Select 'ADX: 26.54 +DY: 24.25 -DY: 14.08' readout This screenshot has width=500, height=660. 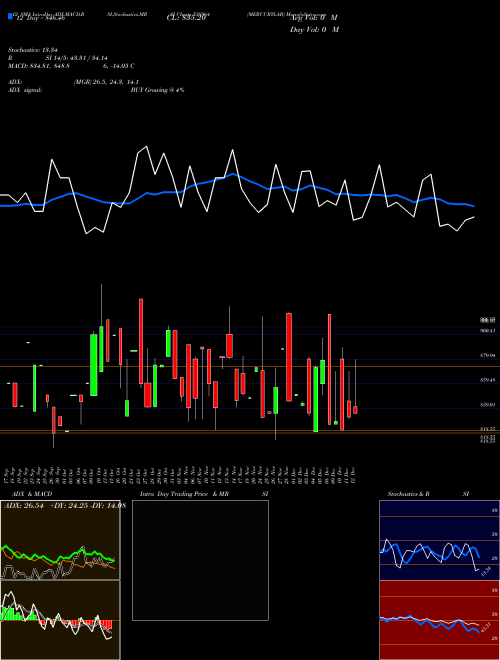click(64, 506)
